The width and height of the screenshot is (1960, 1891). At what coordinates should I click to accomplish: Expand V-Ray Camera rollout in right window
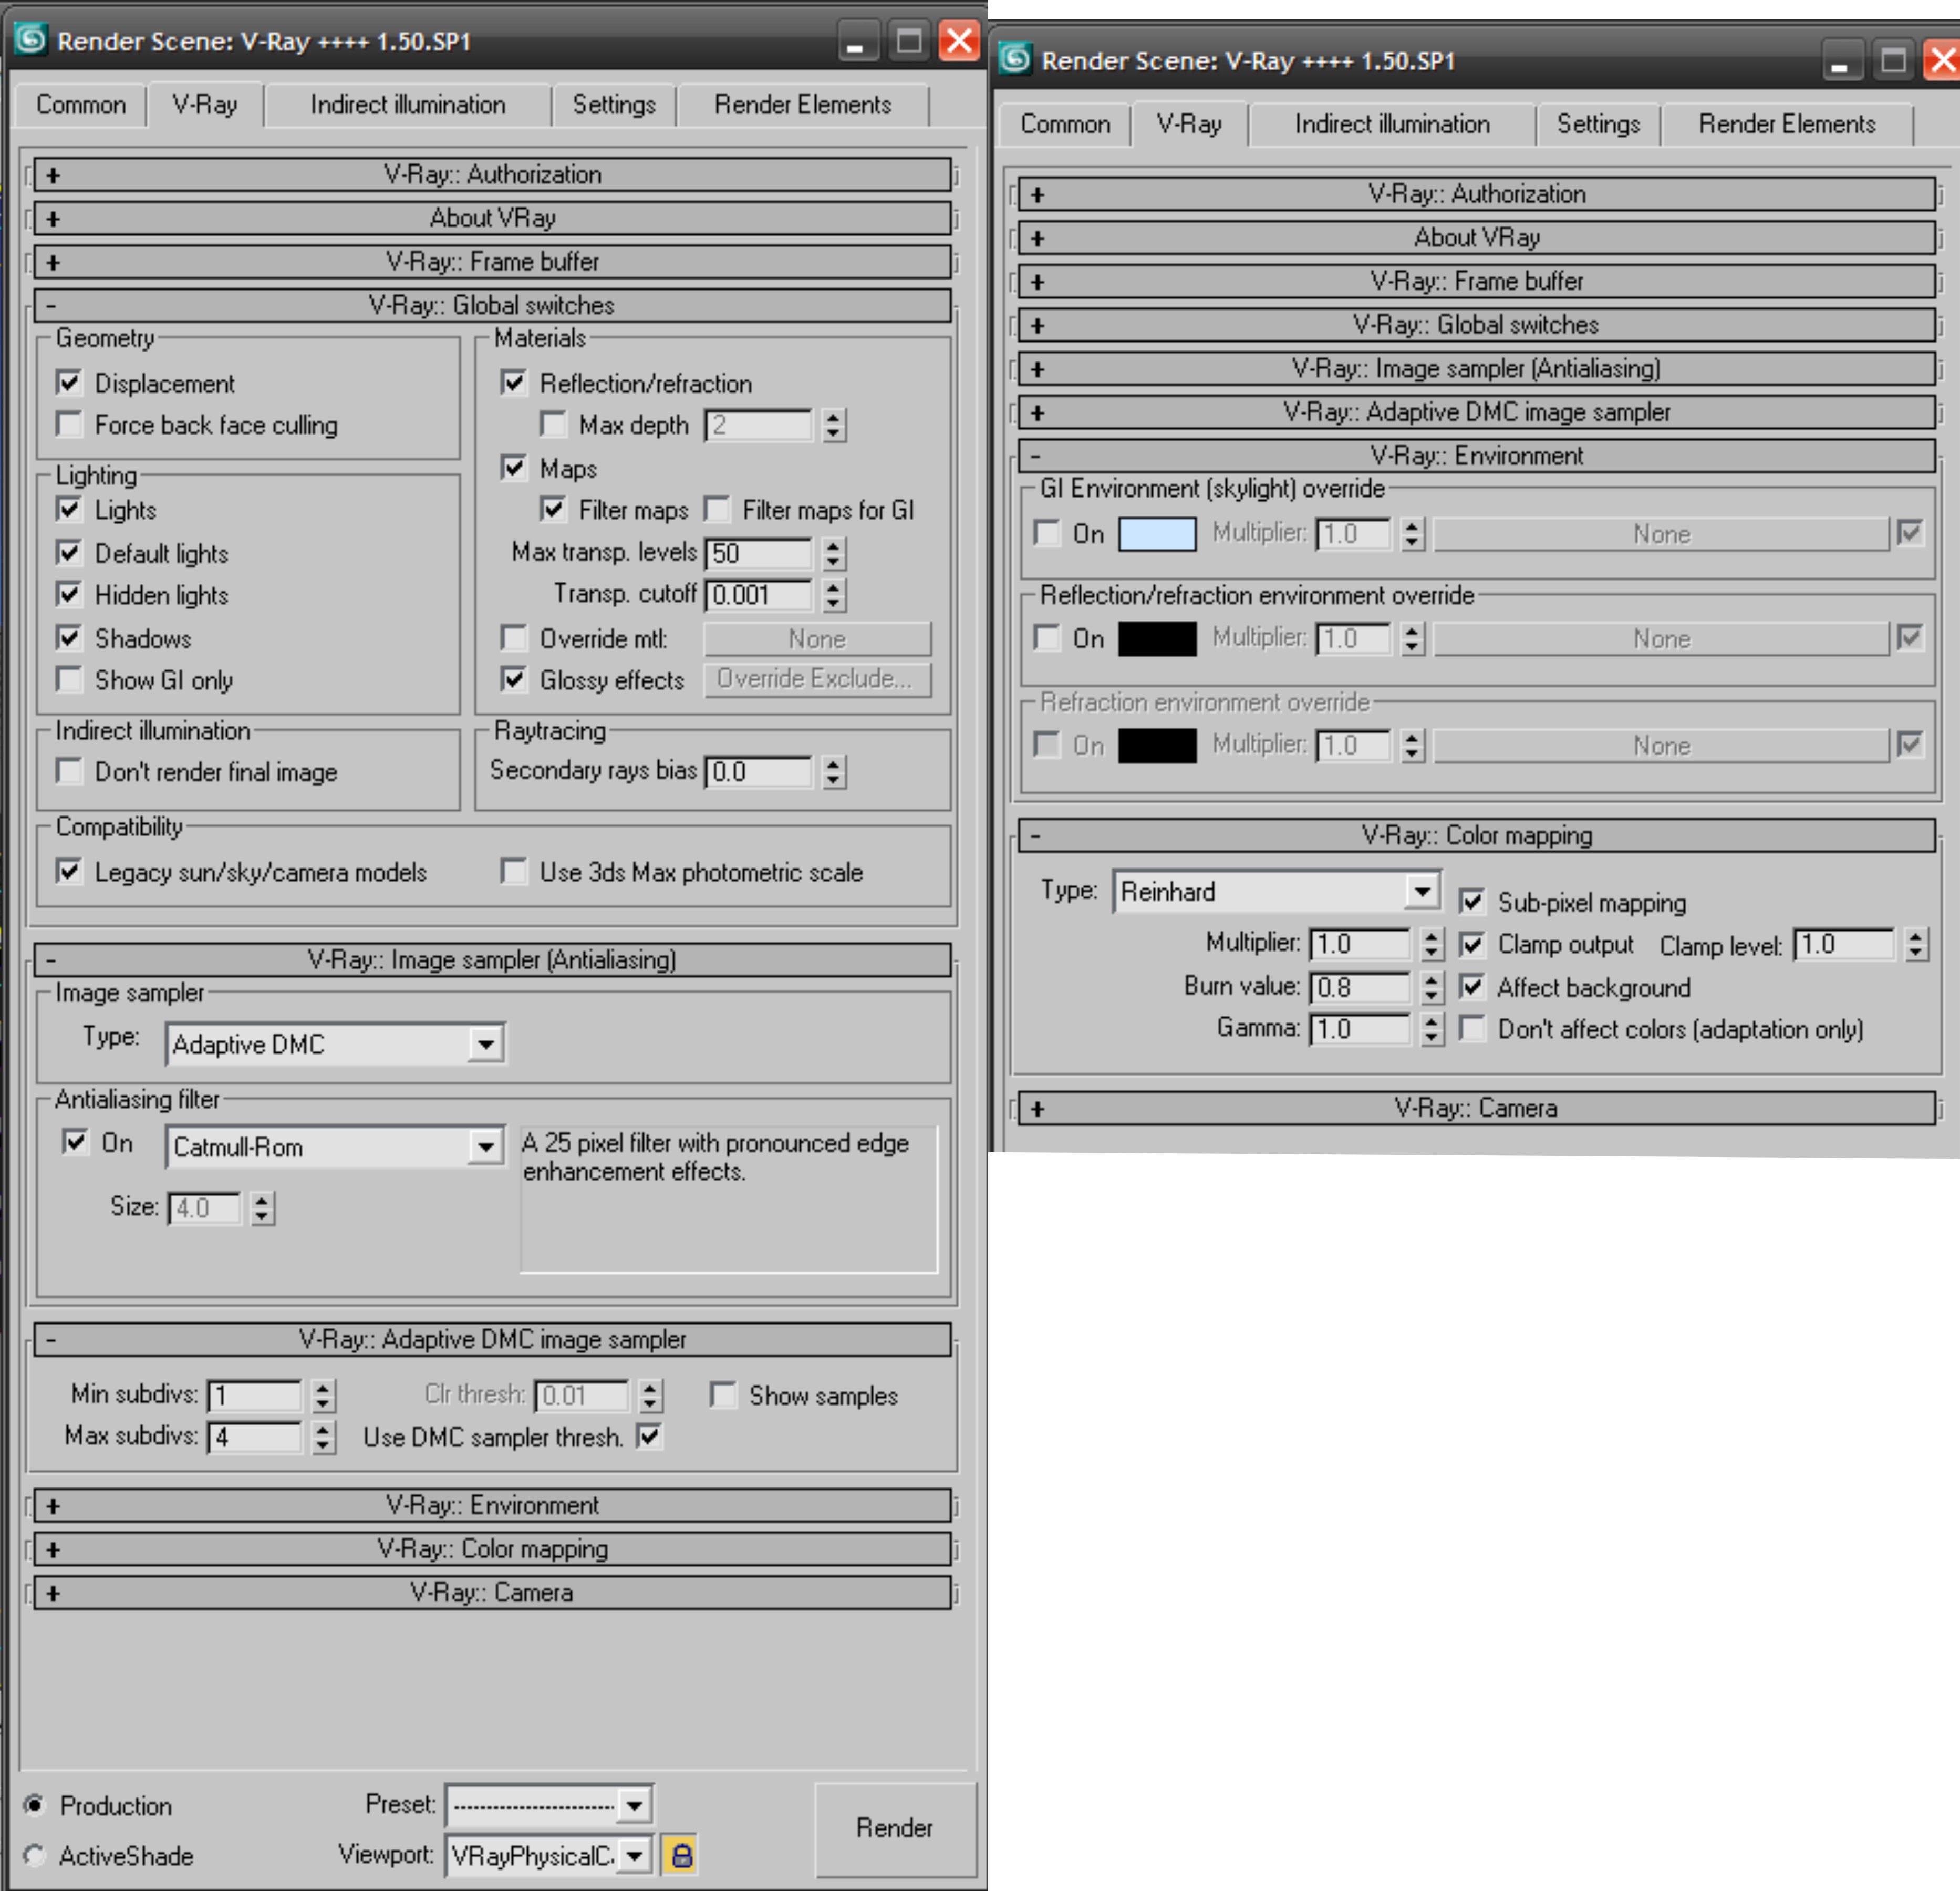tap(1475, 1108)
